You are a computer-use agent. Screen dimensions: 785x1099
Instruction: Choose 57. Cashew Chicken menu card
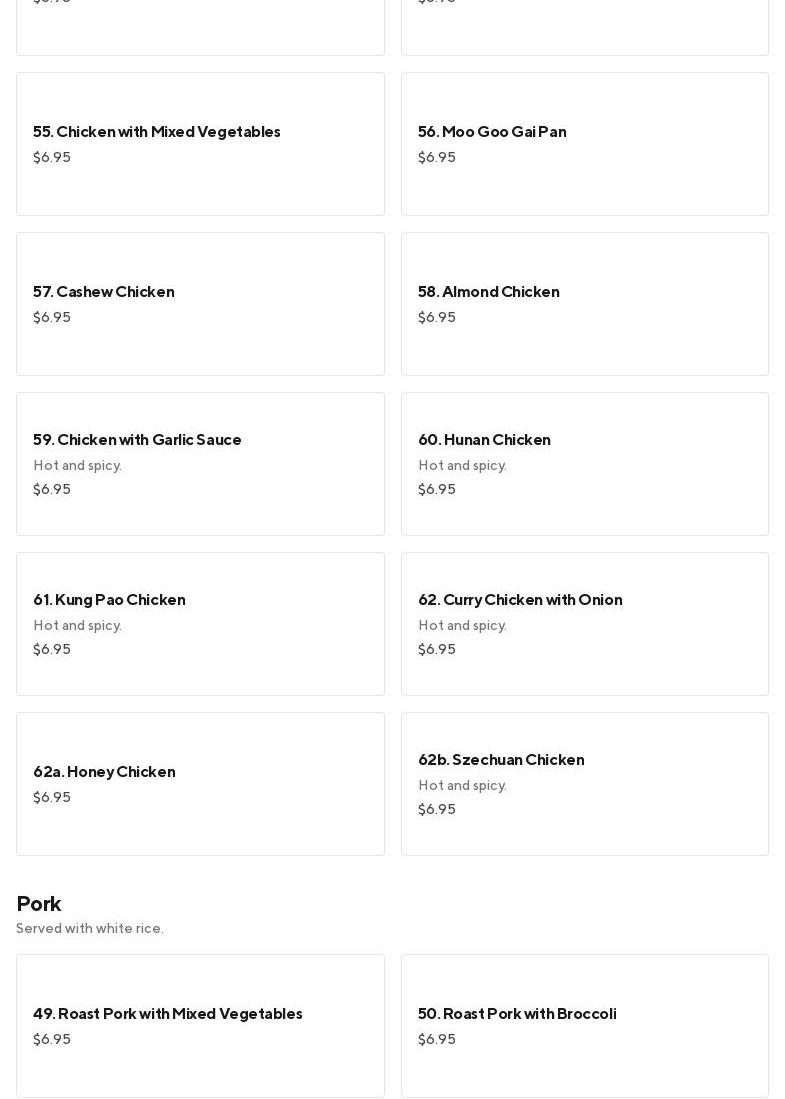tap(200, 304)
